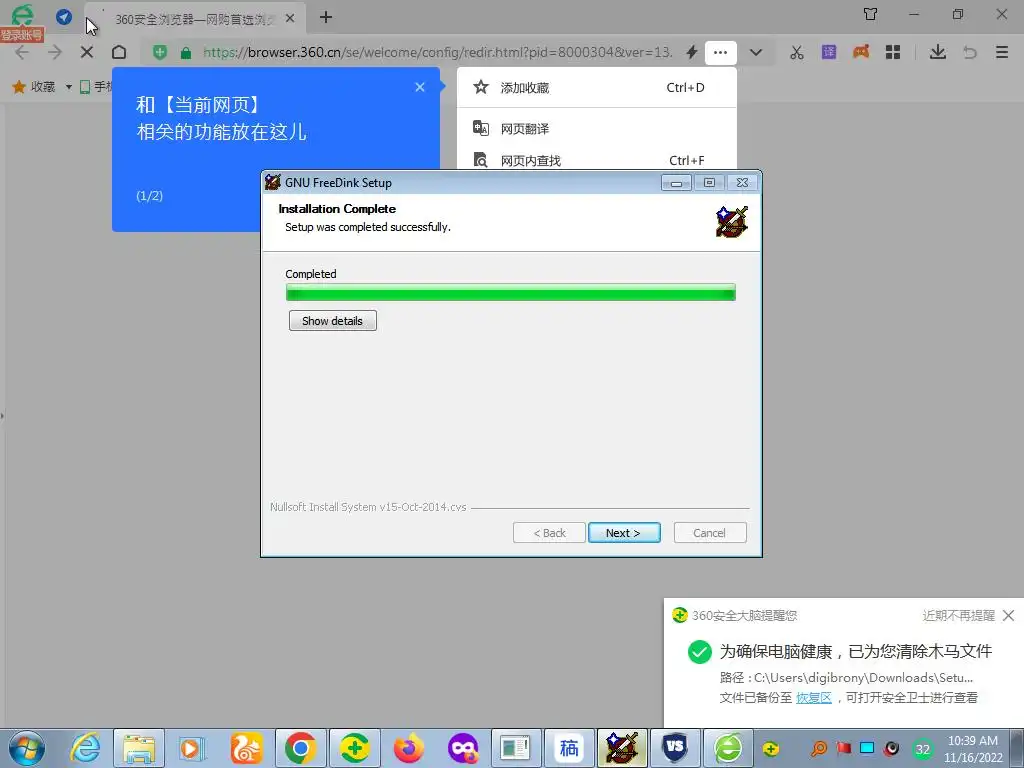The width and height of the screenshot is (1024, 768).
Task: Click the browser forward arrow
Action: coord(54,52)
